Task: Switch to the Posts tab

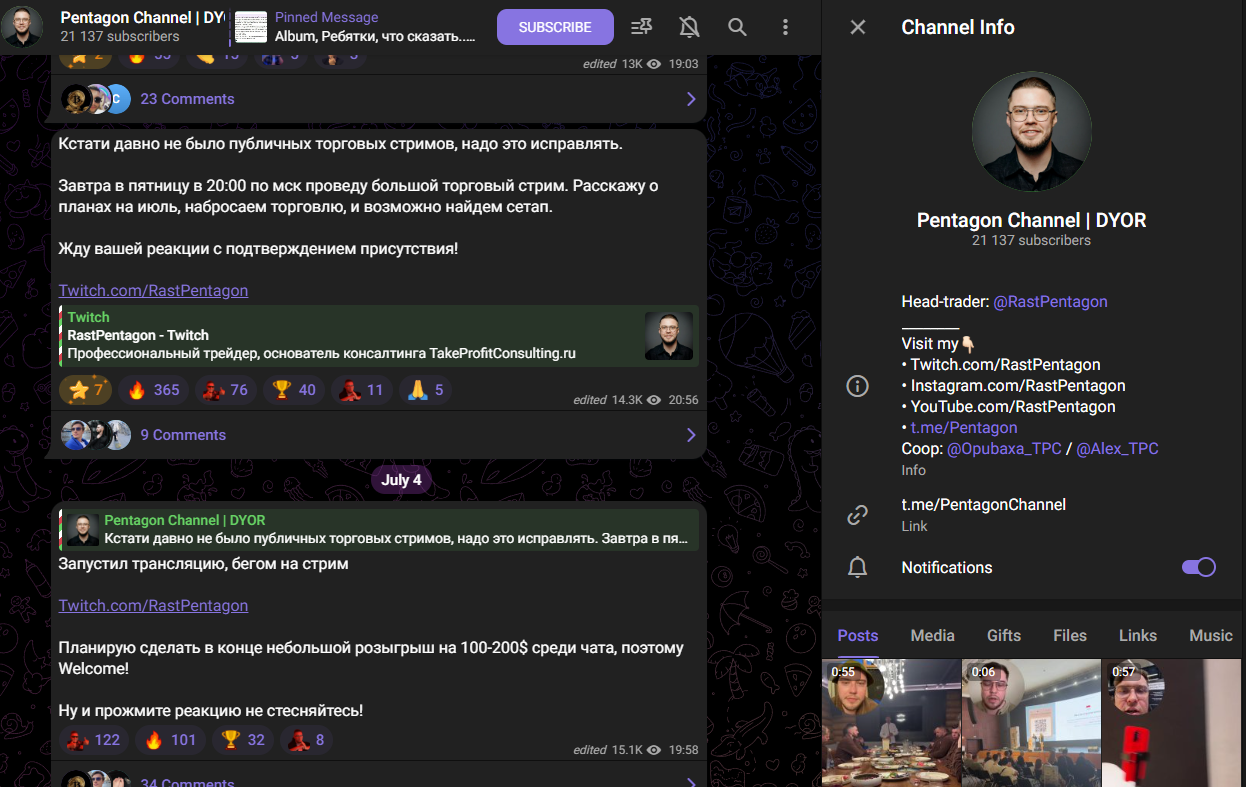Action: click(x=858, y=635)
